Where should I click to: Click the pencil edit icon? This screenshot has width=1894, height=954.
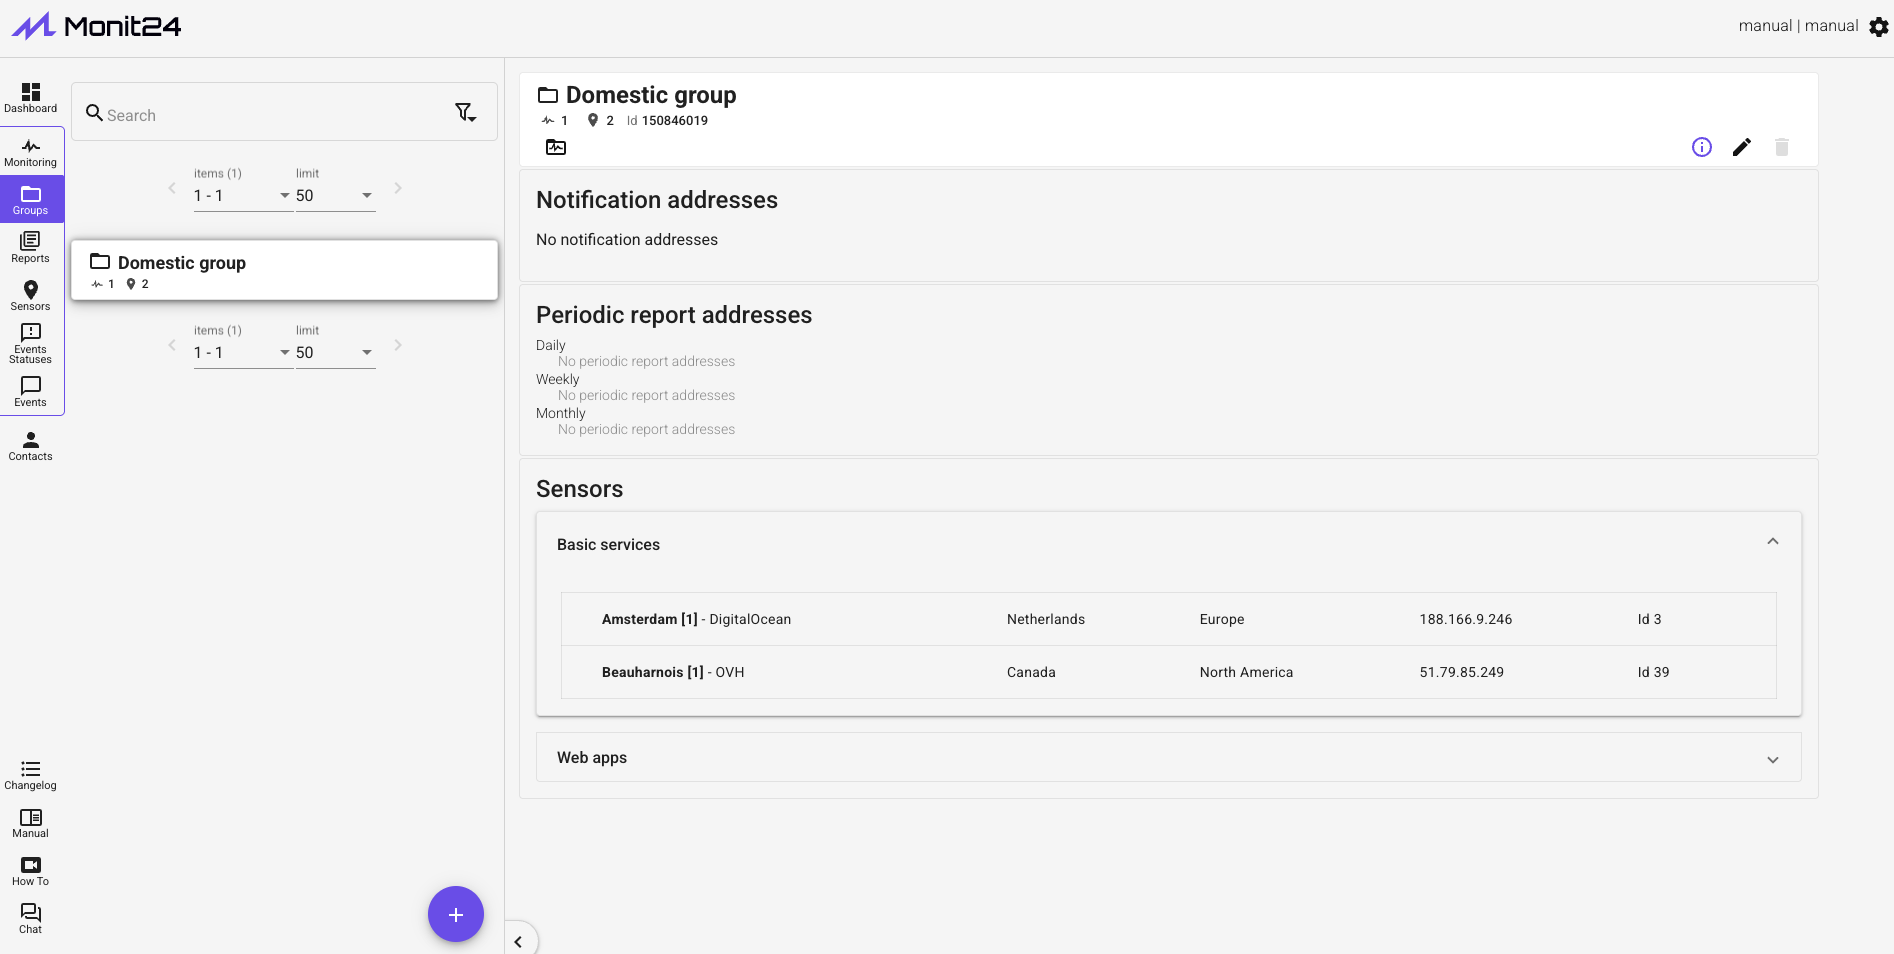pyautogui.click(x=1741, y=147)
